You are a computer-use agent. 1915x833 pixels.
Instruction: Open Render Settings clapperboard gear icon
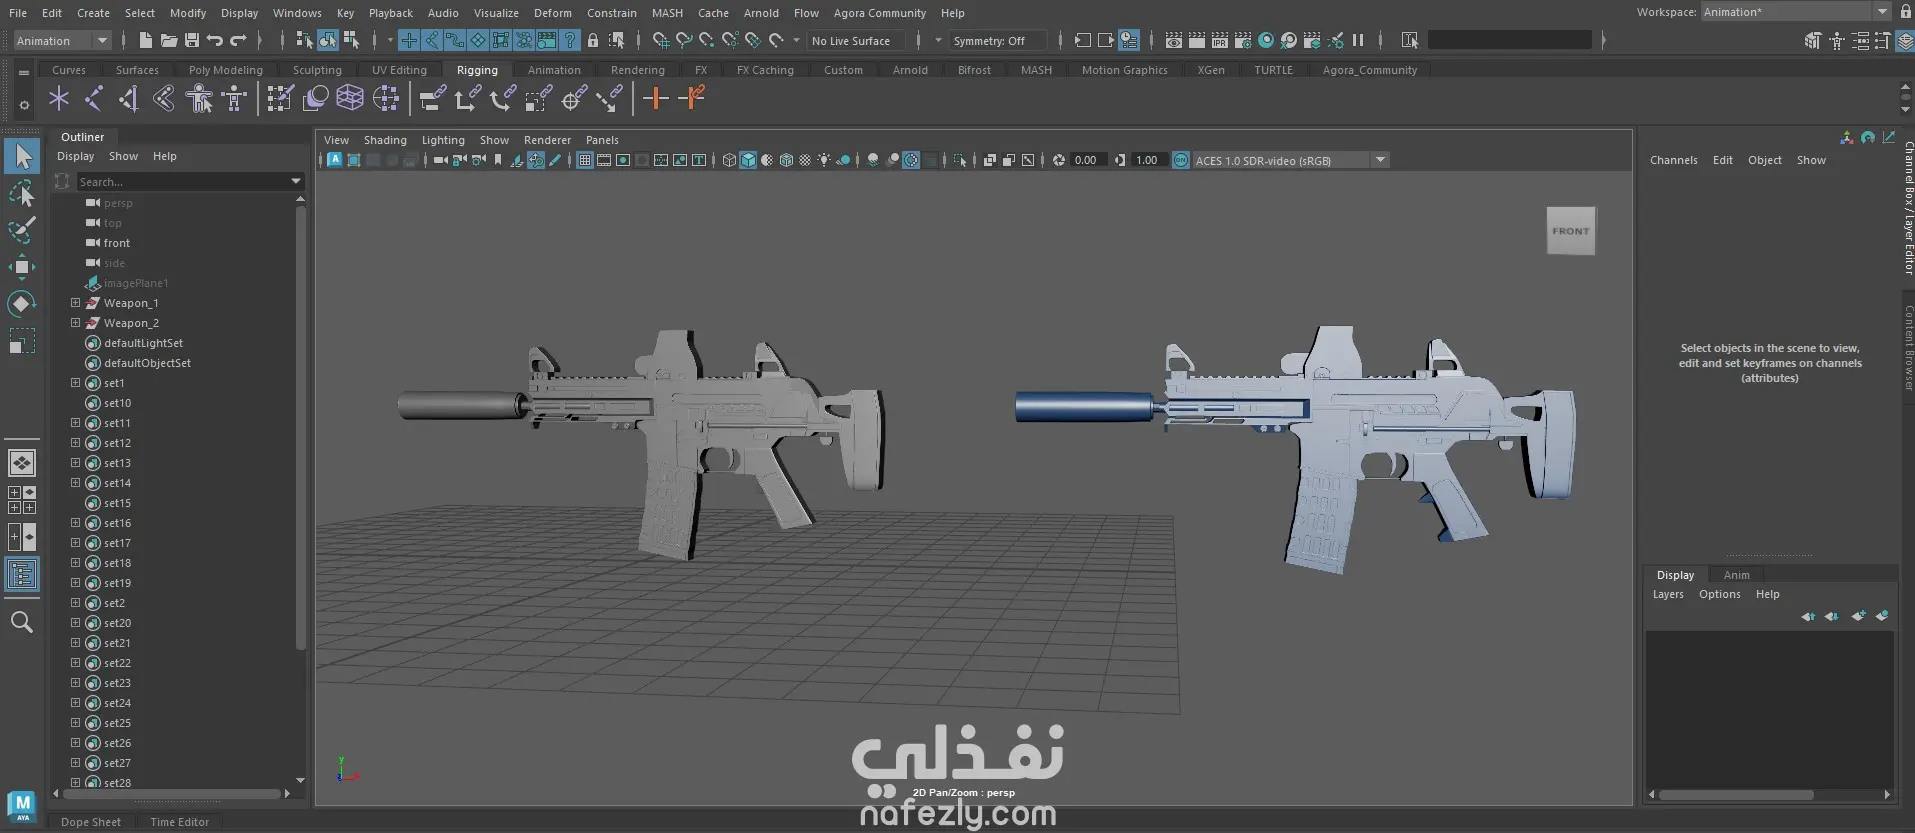tap(1243, 41)
